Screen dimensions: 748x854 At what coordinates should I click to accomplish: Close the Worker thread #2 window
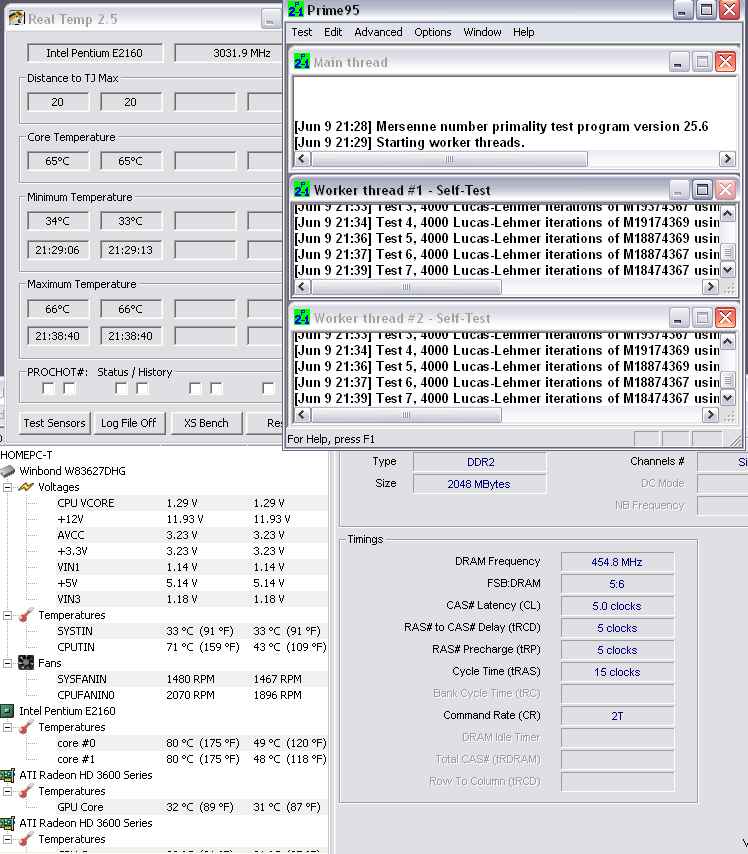pos(726,318)
